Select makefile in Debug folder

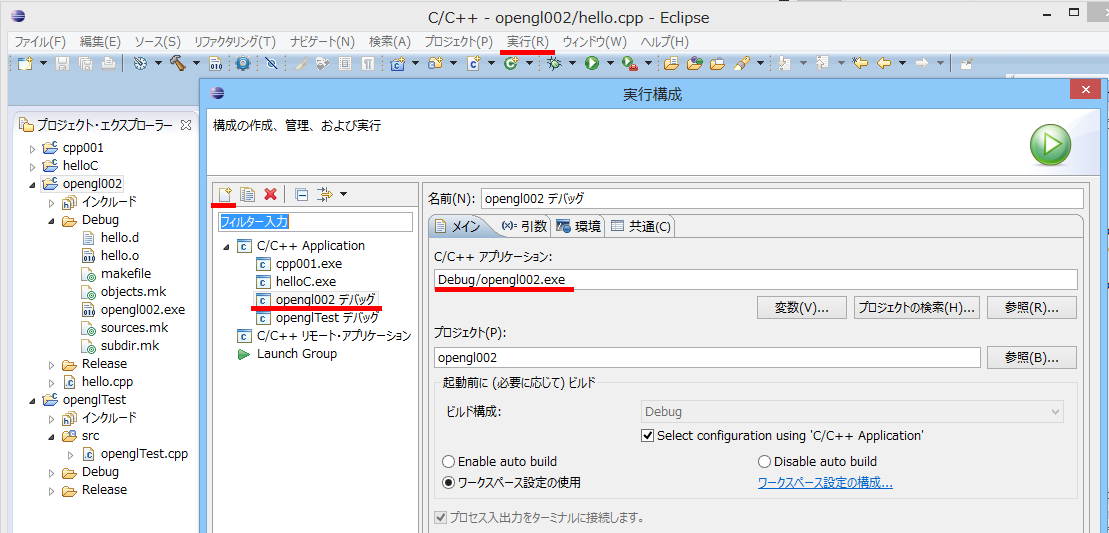tap(116, 274)
